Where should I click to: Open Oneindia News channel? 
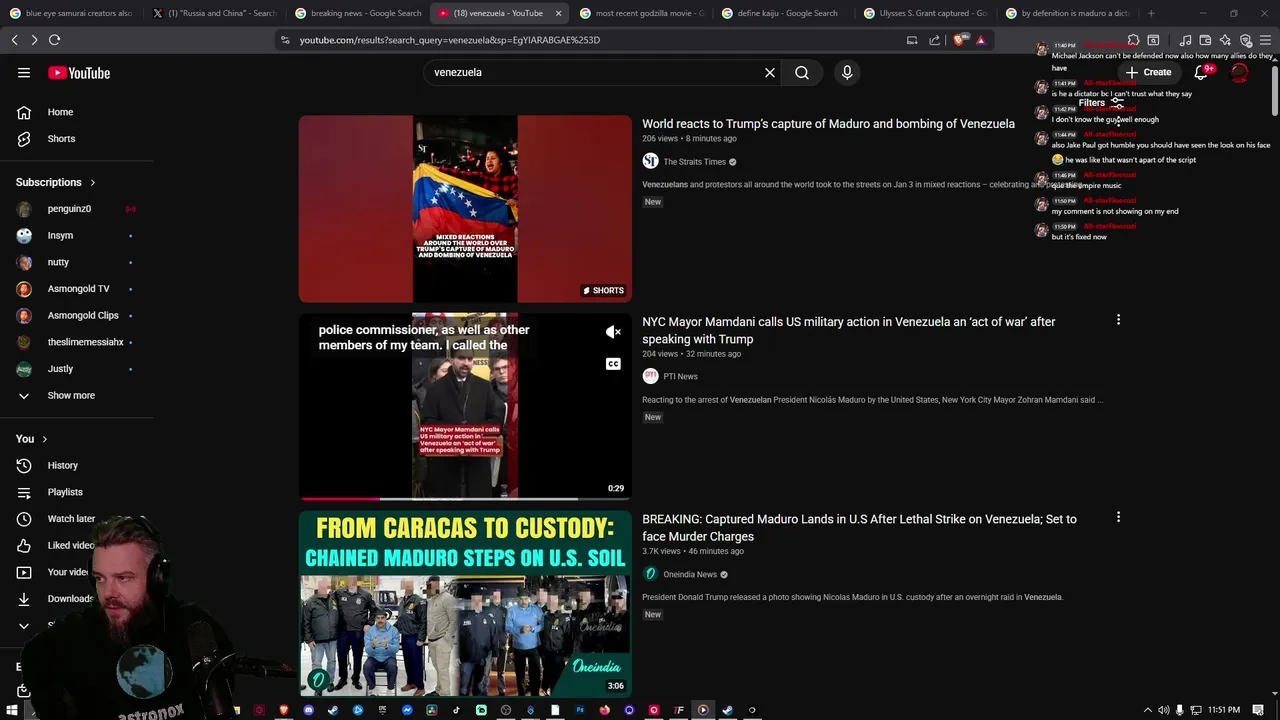point(690,575)
